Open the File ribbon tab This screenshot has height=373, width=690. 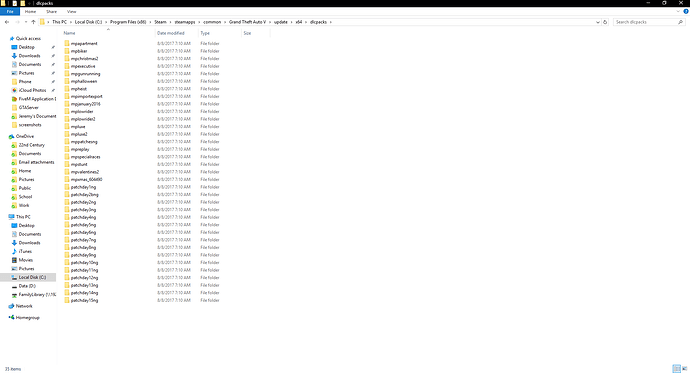click(10, 11)
